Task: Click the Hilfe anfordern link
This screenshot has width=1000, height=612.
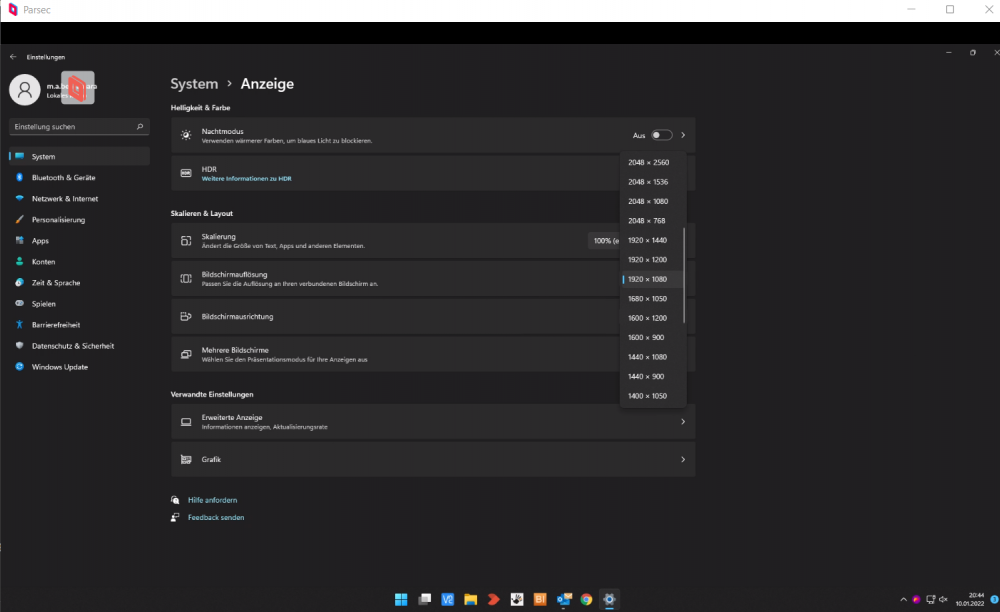Action: [x=212, y=500]
